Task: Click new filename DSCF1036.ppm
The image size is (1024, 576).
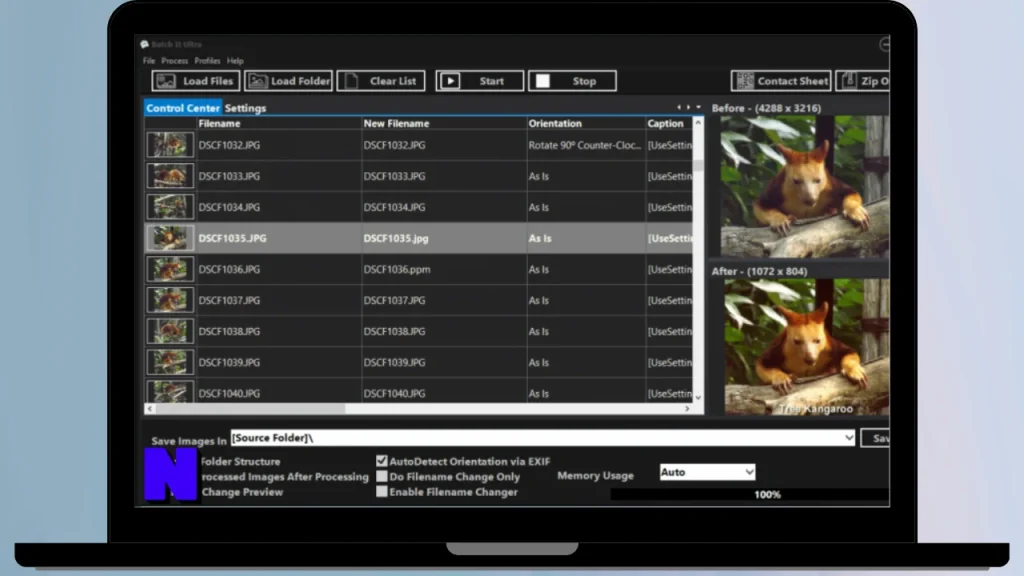Action: pos(397,269)
